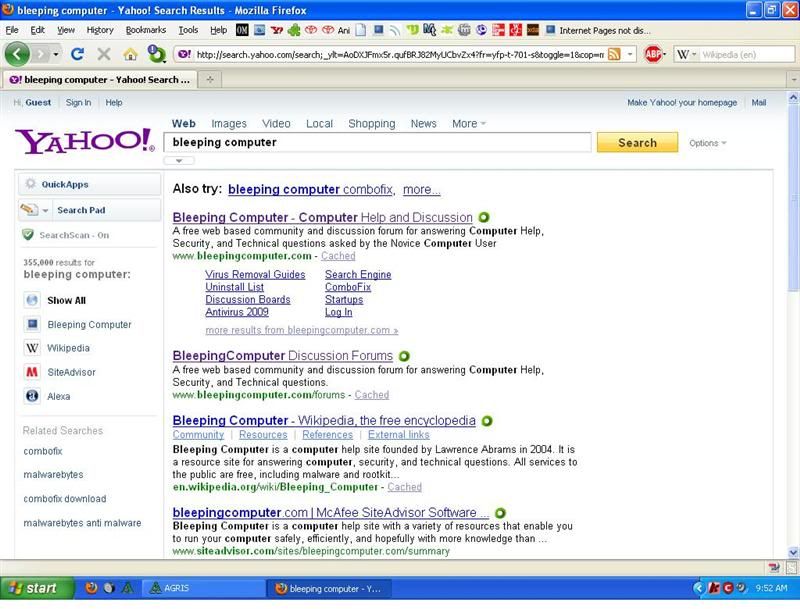Select the bleeping computer Yahoo! Search browser tab

tap(100, 80)
